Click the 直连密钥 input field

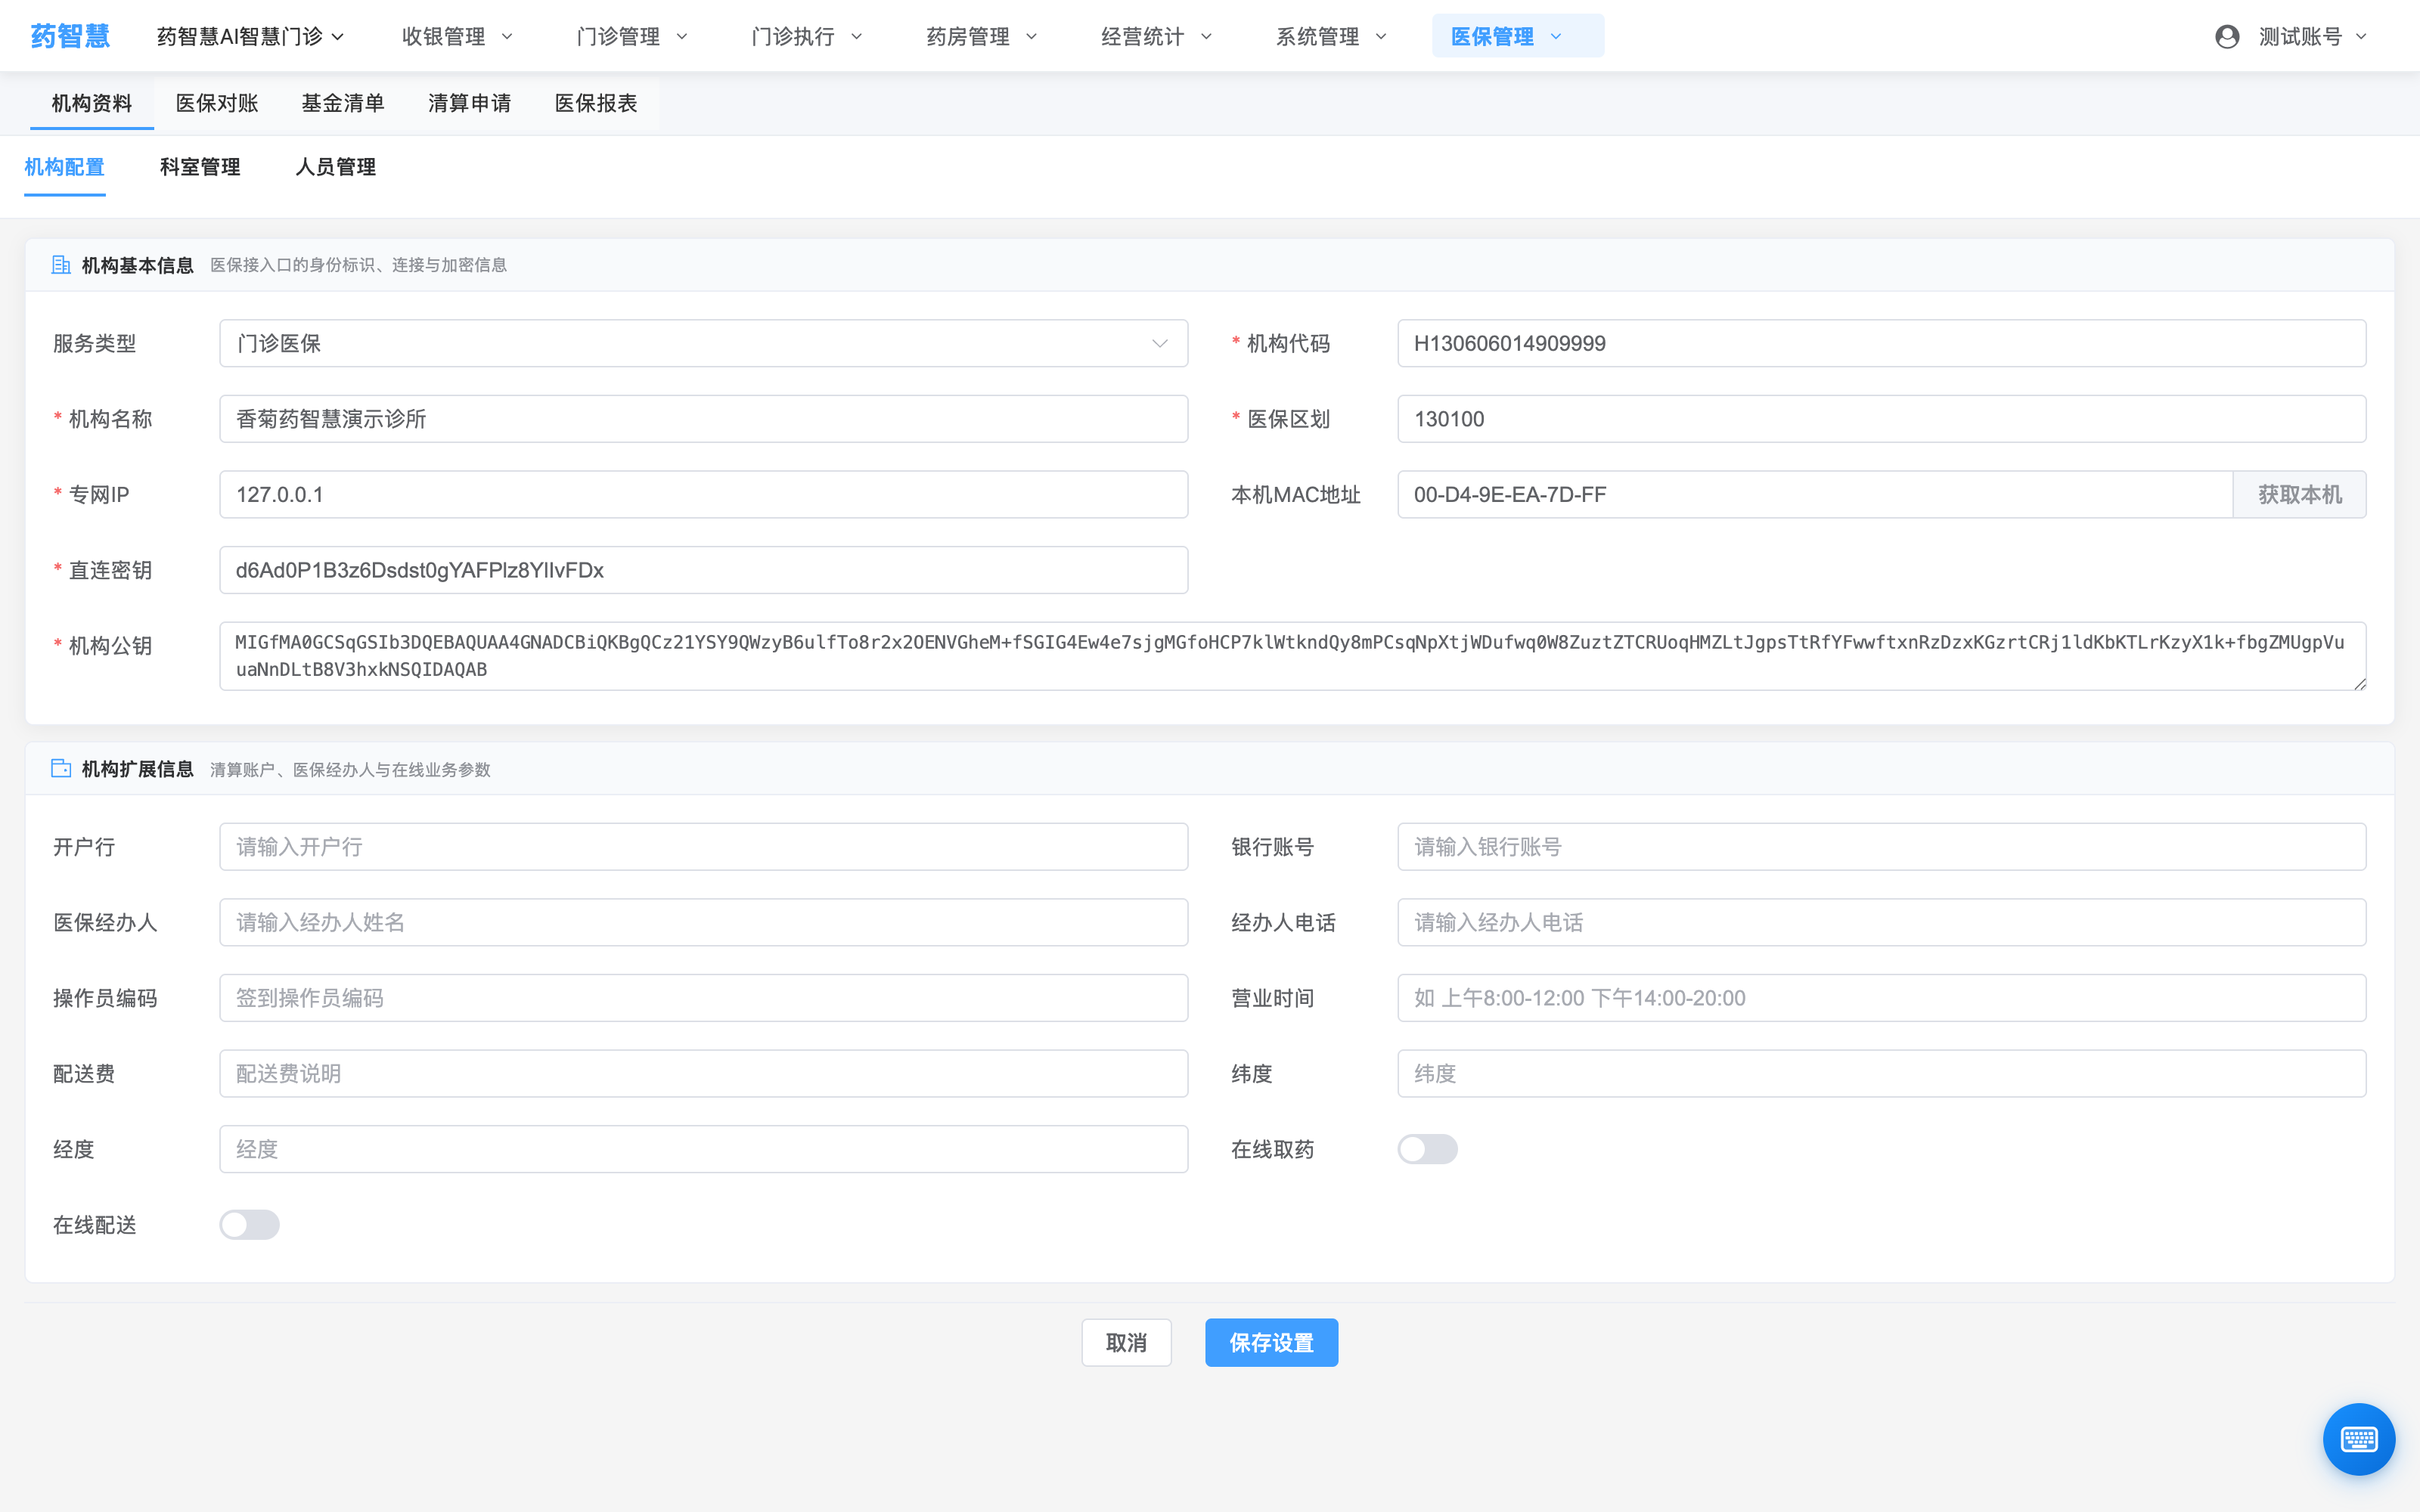point(703,570)
